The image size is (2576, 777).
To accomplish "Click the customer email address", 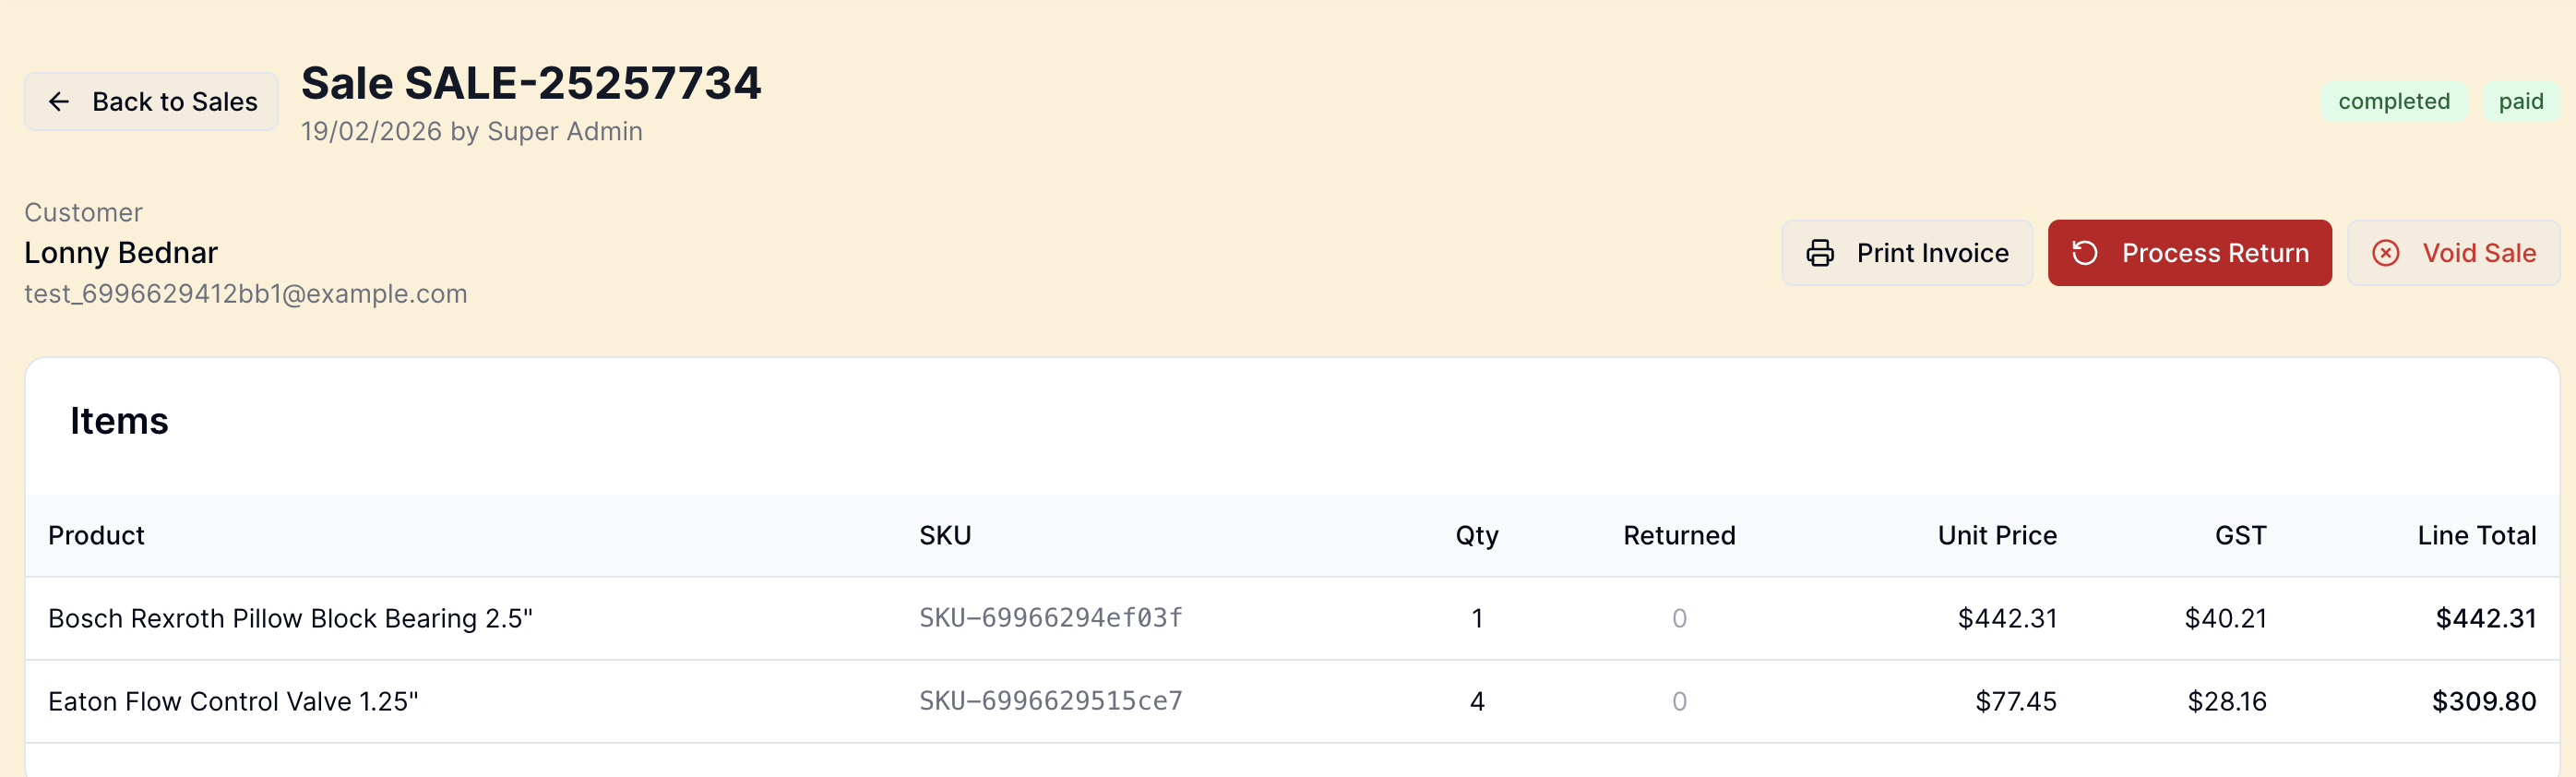I will click(x=245, y=294).
